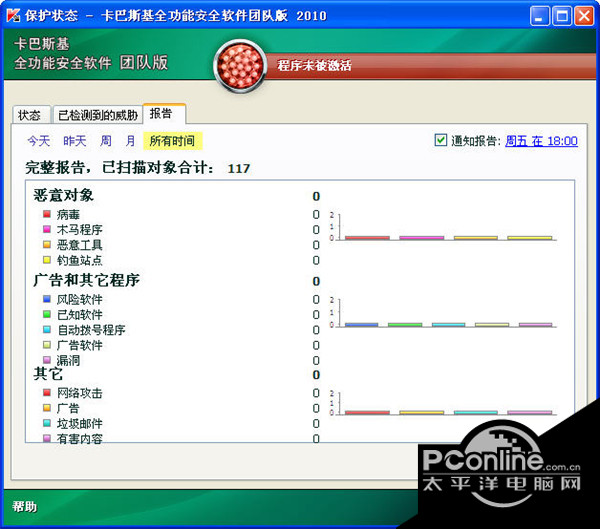This screenshot has height=529, width=600.
Task: Click the teal 垃圾邮件 color swatch
Action: [x=47, y=423]
